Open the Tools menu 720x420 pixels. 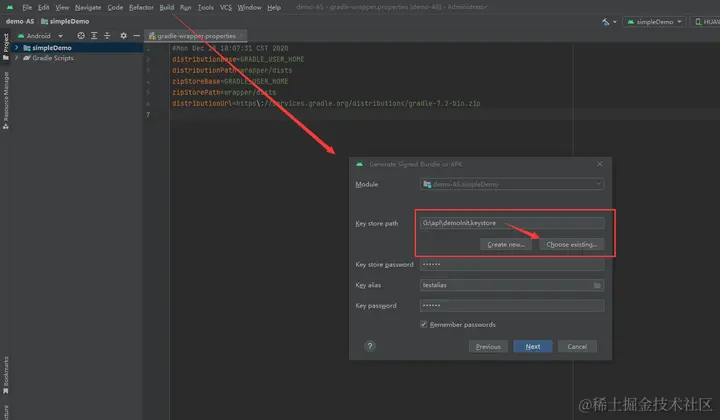(x=205, y=7)
